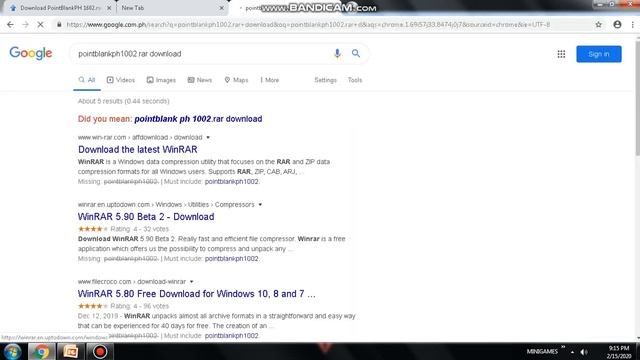Click the Bandicam recorder taskbar icon
Screen dimensions: 640x360
(x=100, y=352)
